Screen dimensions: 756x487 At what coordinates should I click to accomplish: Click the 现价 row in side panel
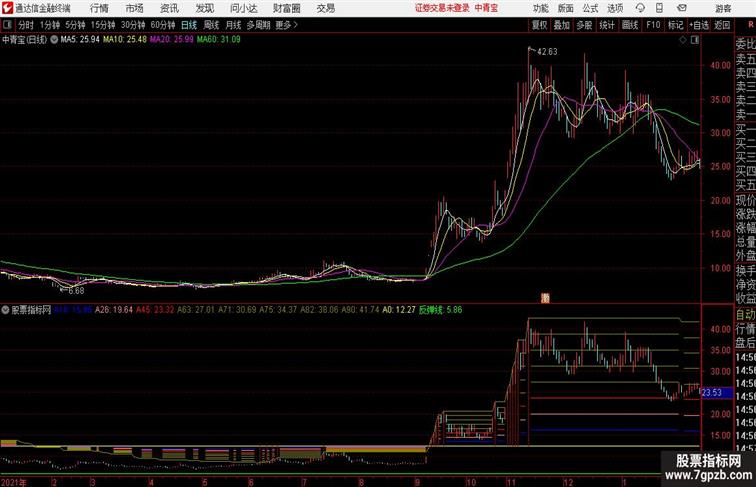pyautogui.click(x=745, y=200)
